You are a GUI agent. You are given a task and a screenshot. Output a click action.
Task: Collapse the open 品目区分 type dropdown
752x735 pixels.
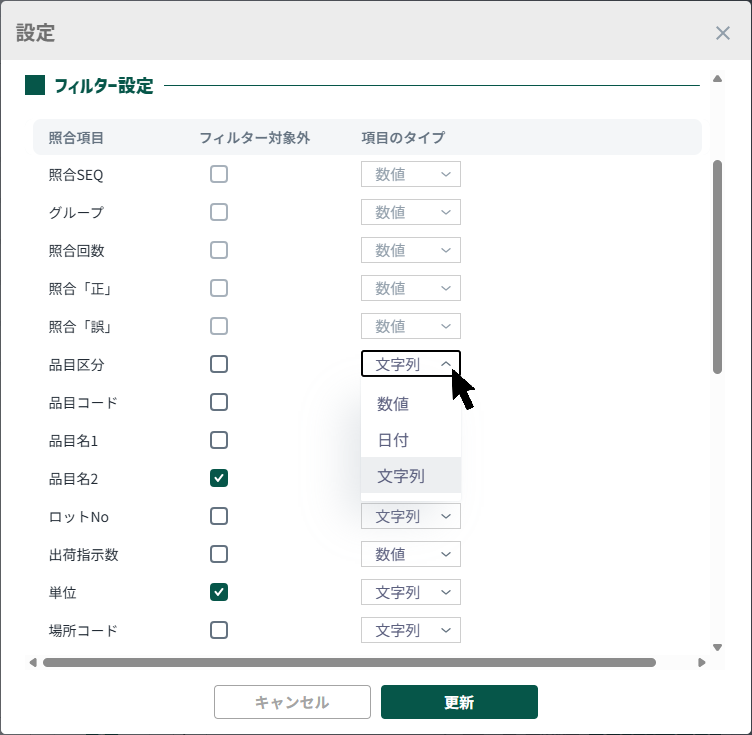click(411, 364)
